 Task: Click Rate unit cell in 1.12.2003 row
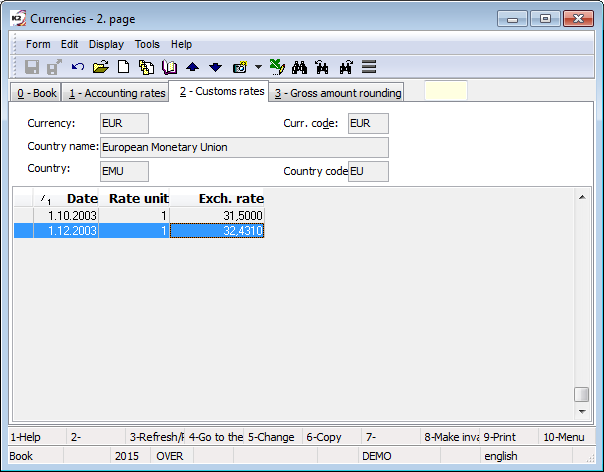click(134, 230)
